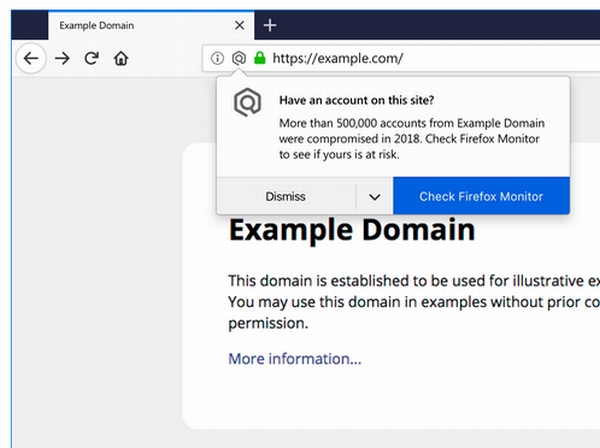Click the Firefox Monitor icon in the address bar
600x448 pixels.
tap(239, 58)
